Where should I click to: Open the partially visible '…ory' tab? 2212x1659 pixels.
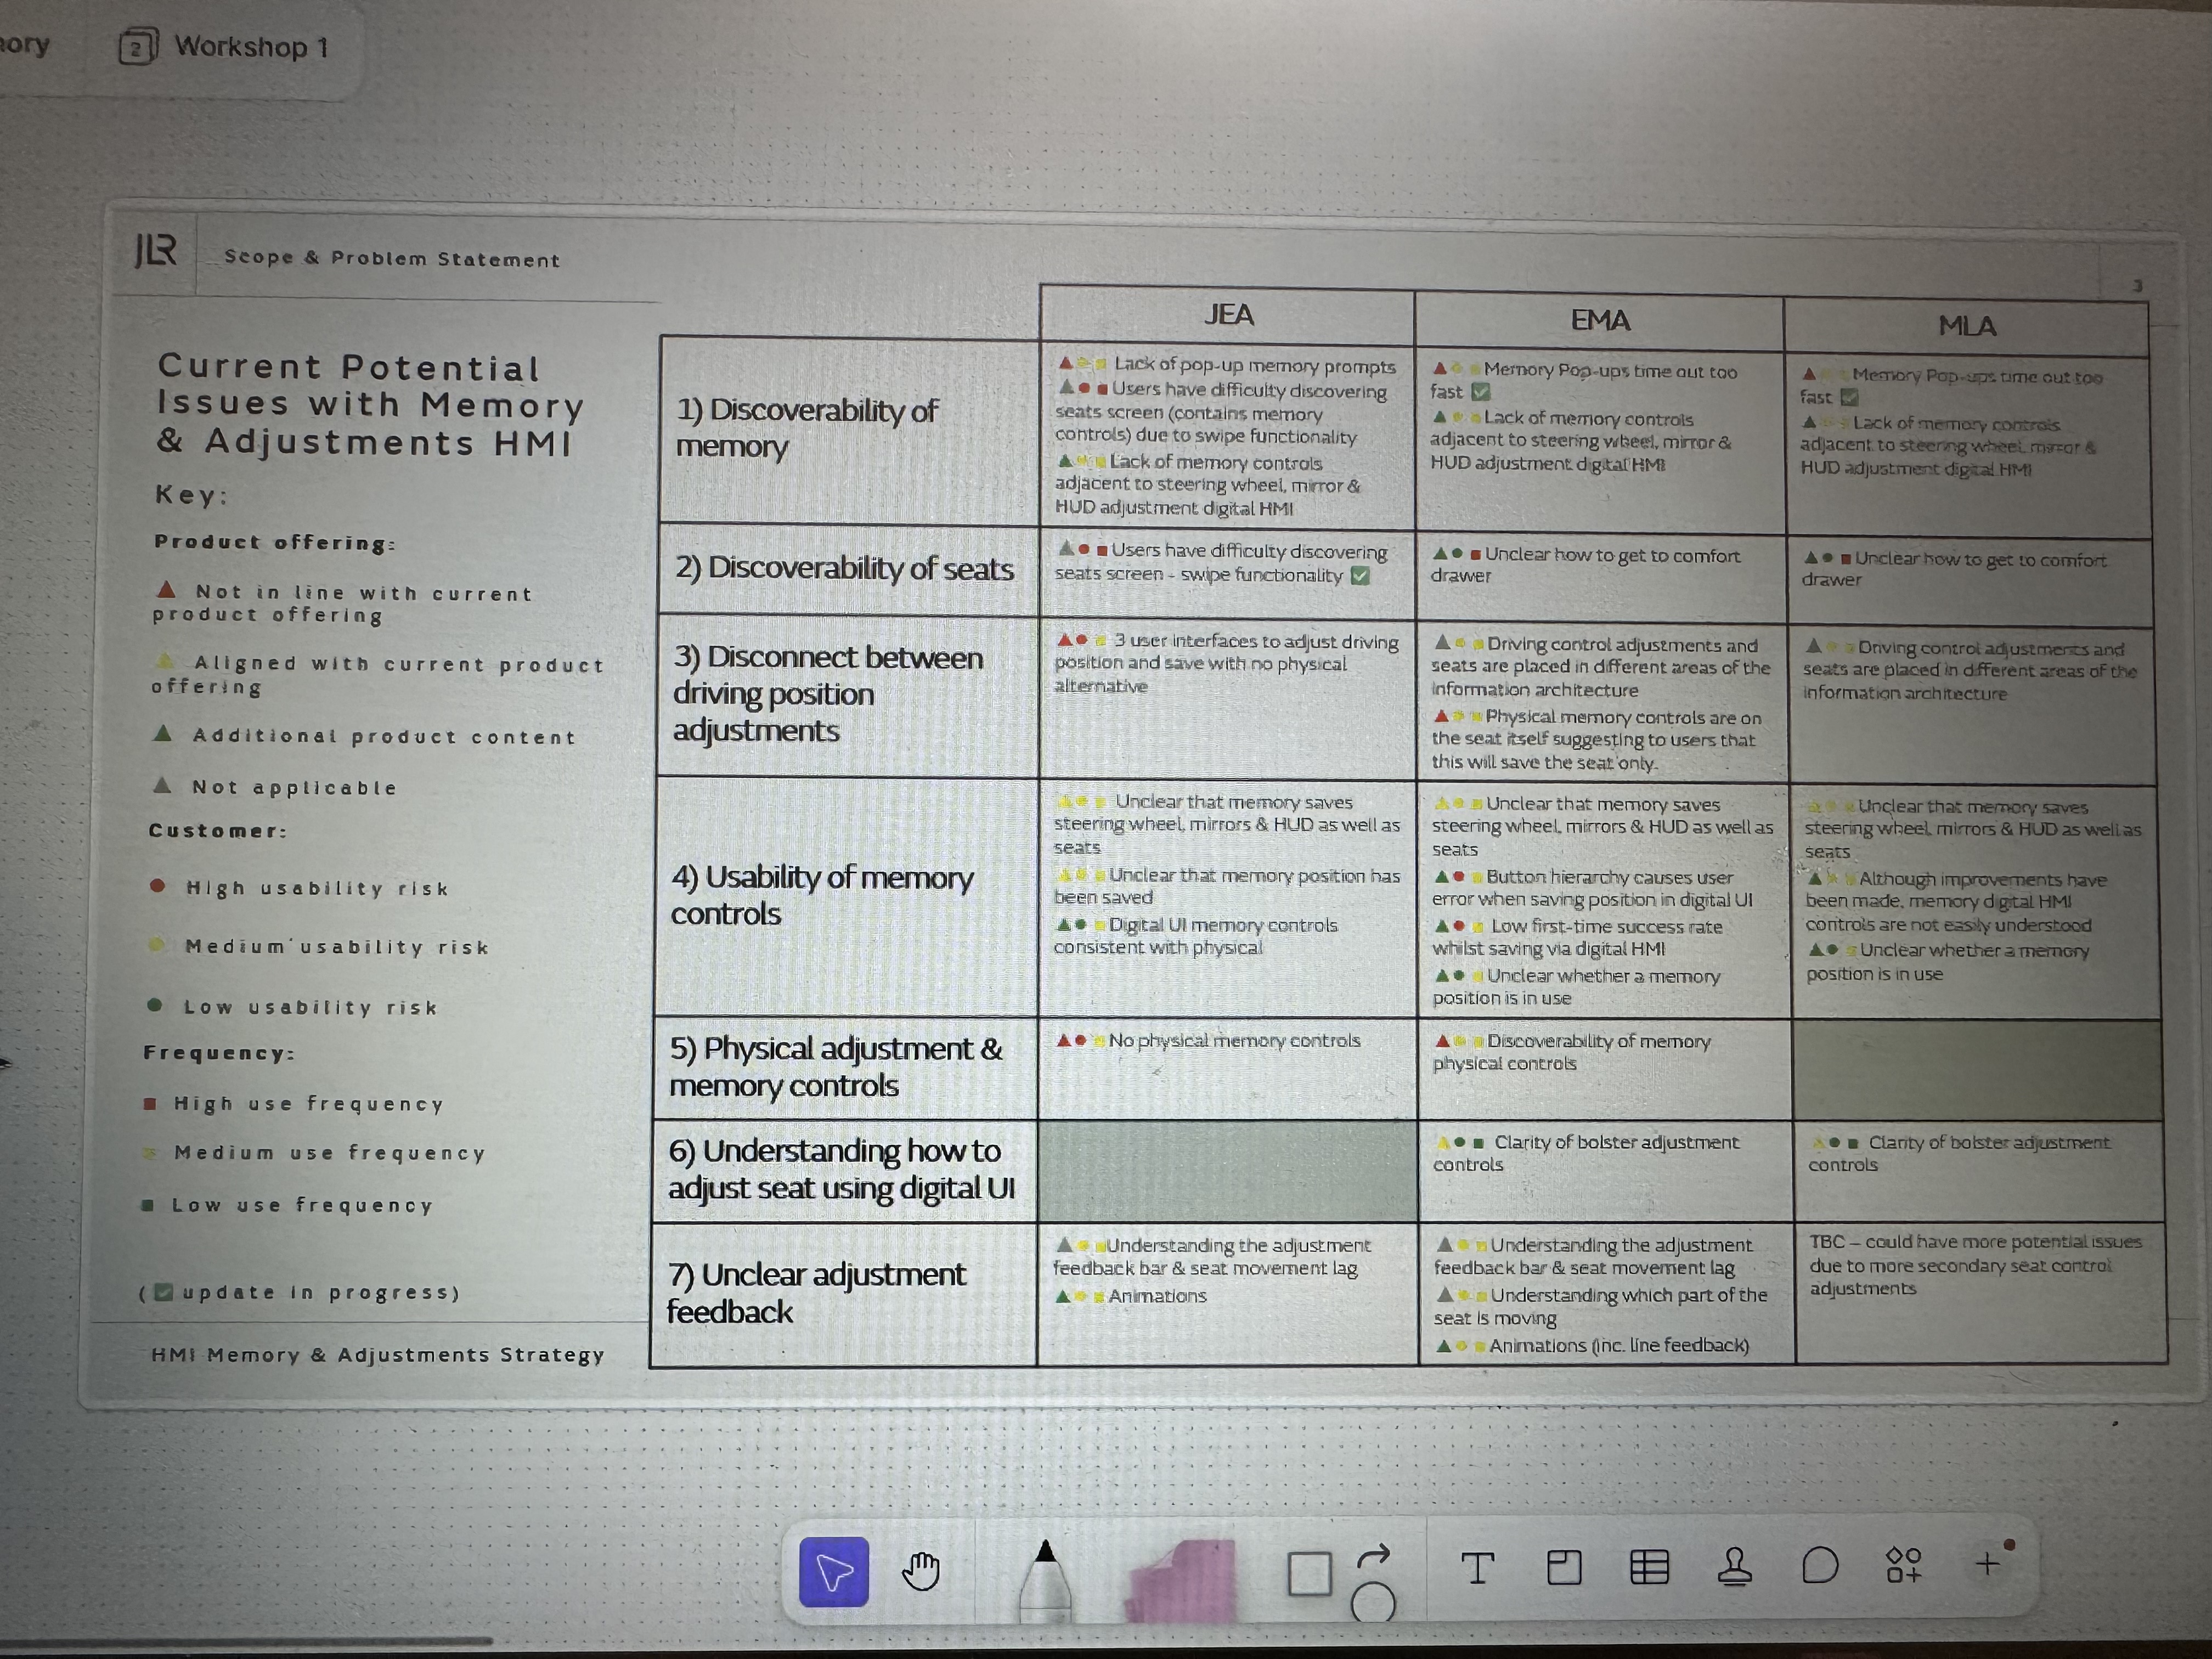[x=24, y=44]
